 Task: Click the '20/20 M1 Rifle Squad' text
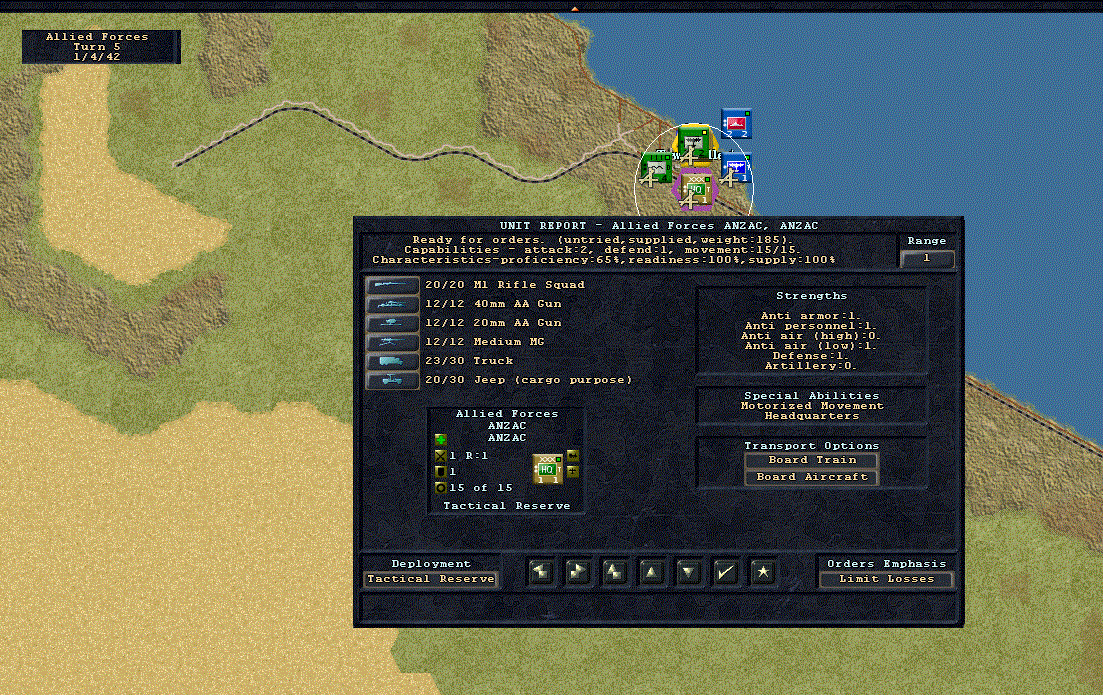(504, 285)
